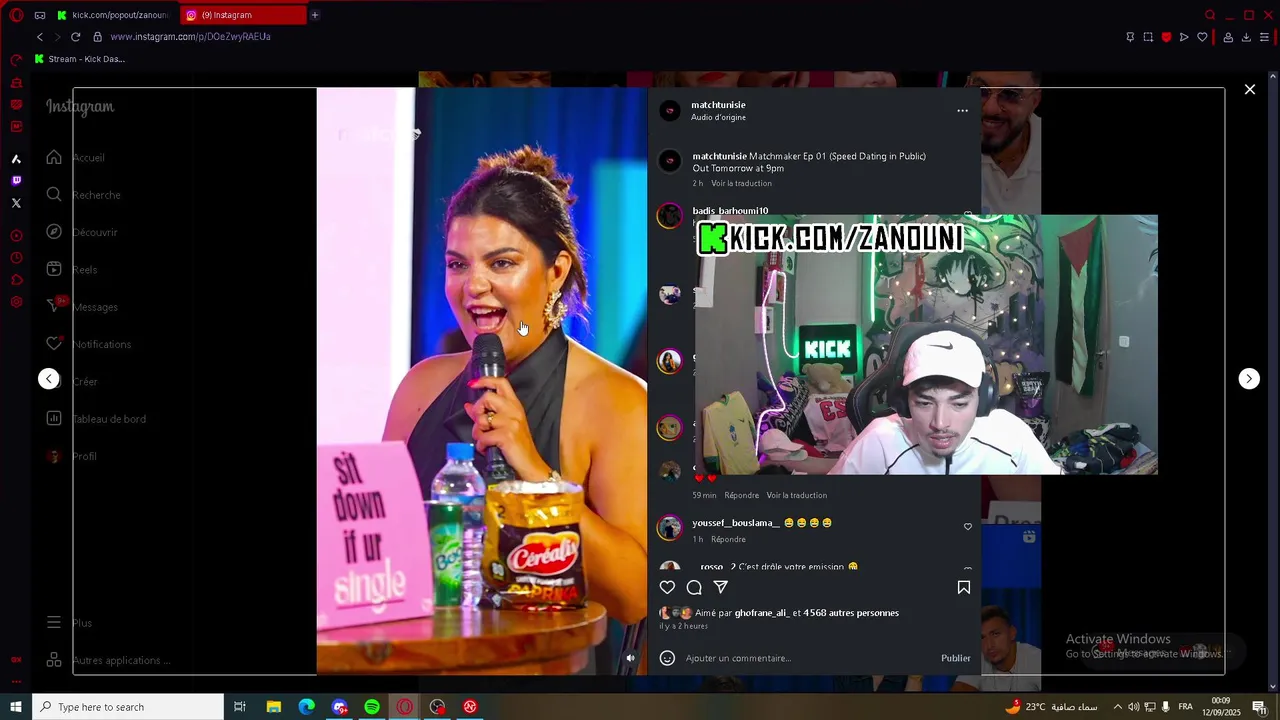Open X (Twitter) in Opera sidebar

(x=16, y=203)
